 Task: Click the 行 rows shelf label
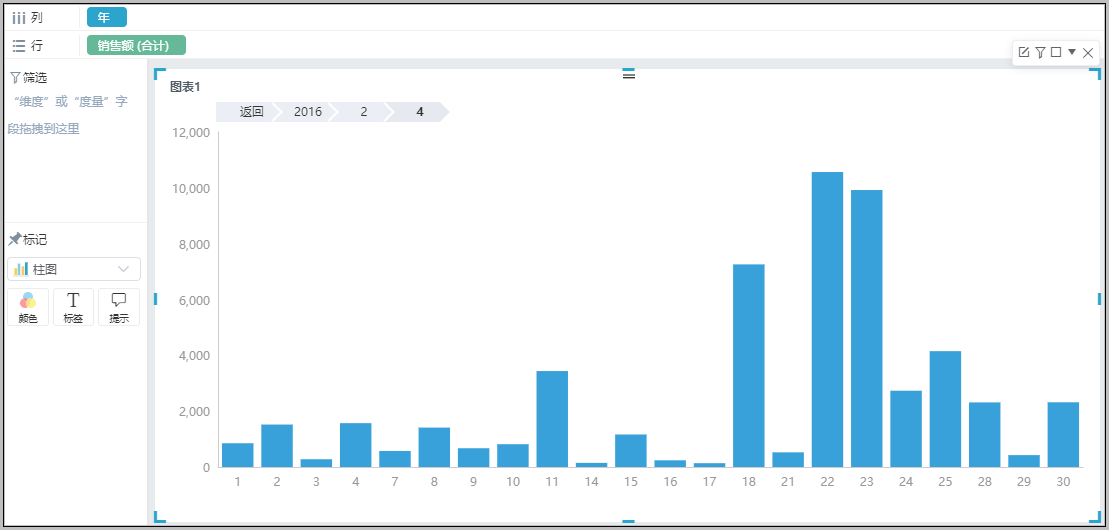[x=28, y=46]
